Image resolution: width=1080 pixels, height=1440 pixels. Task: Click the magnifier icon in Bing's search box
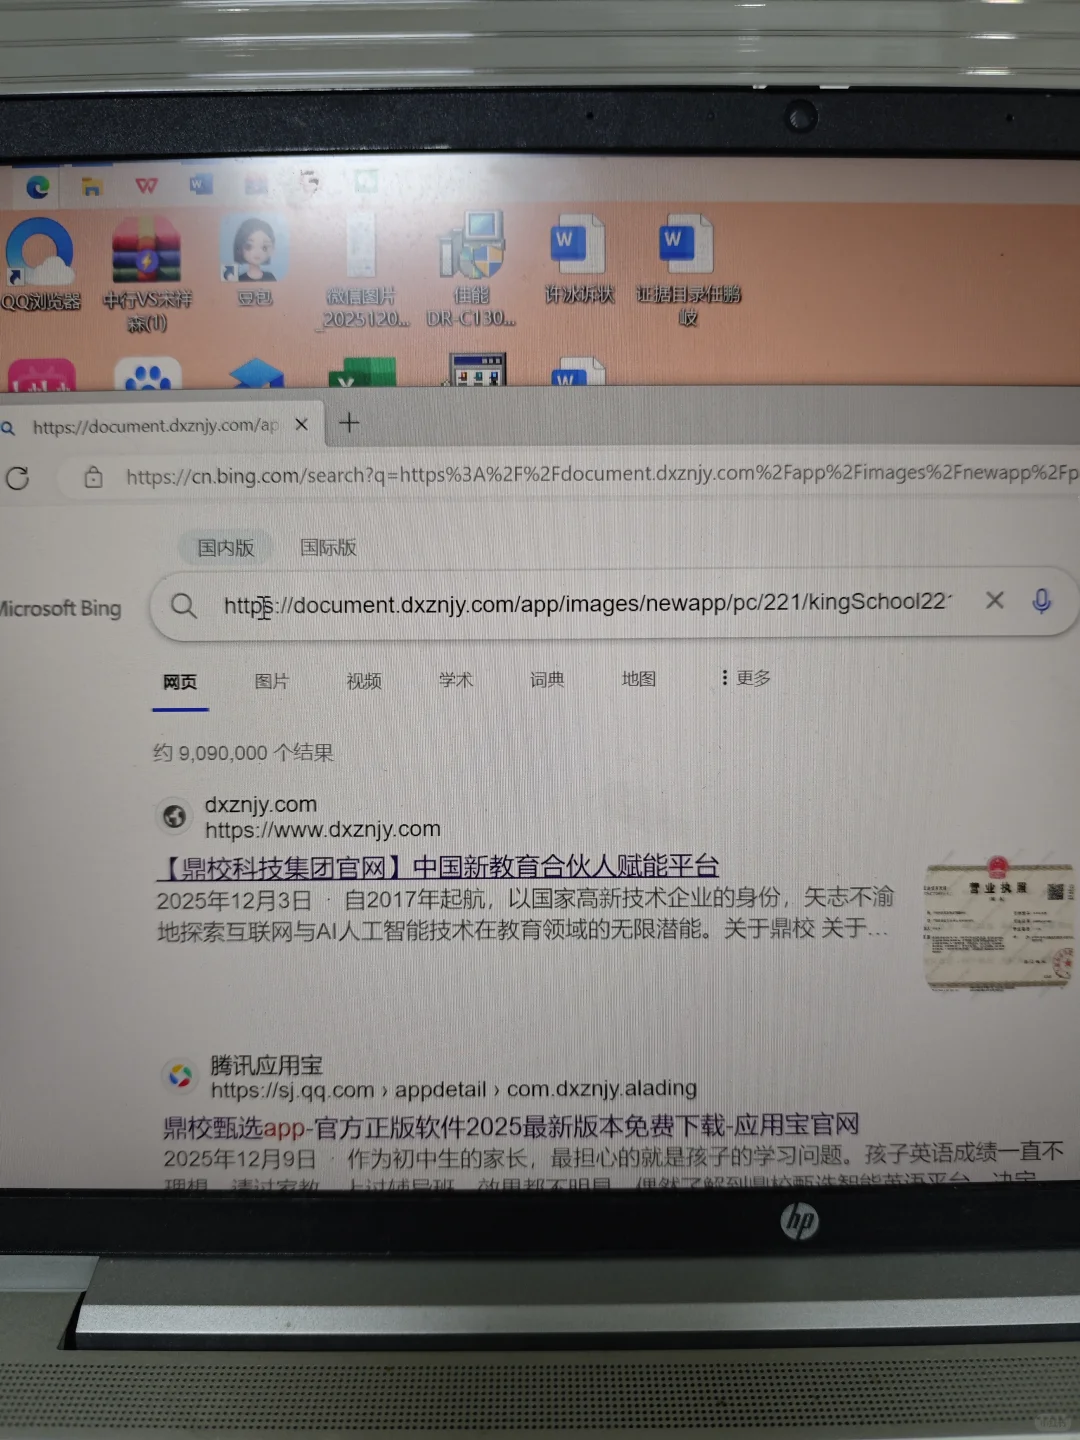coord(183,606)
